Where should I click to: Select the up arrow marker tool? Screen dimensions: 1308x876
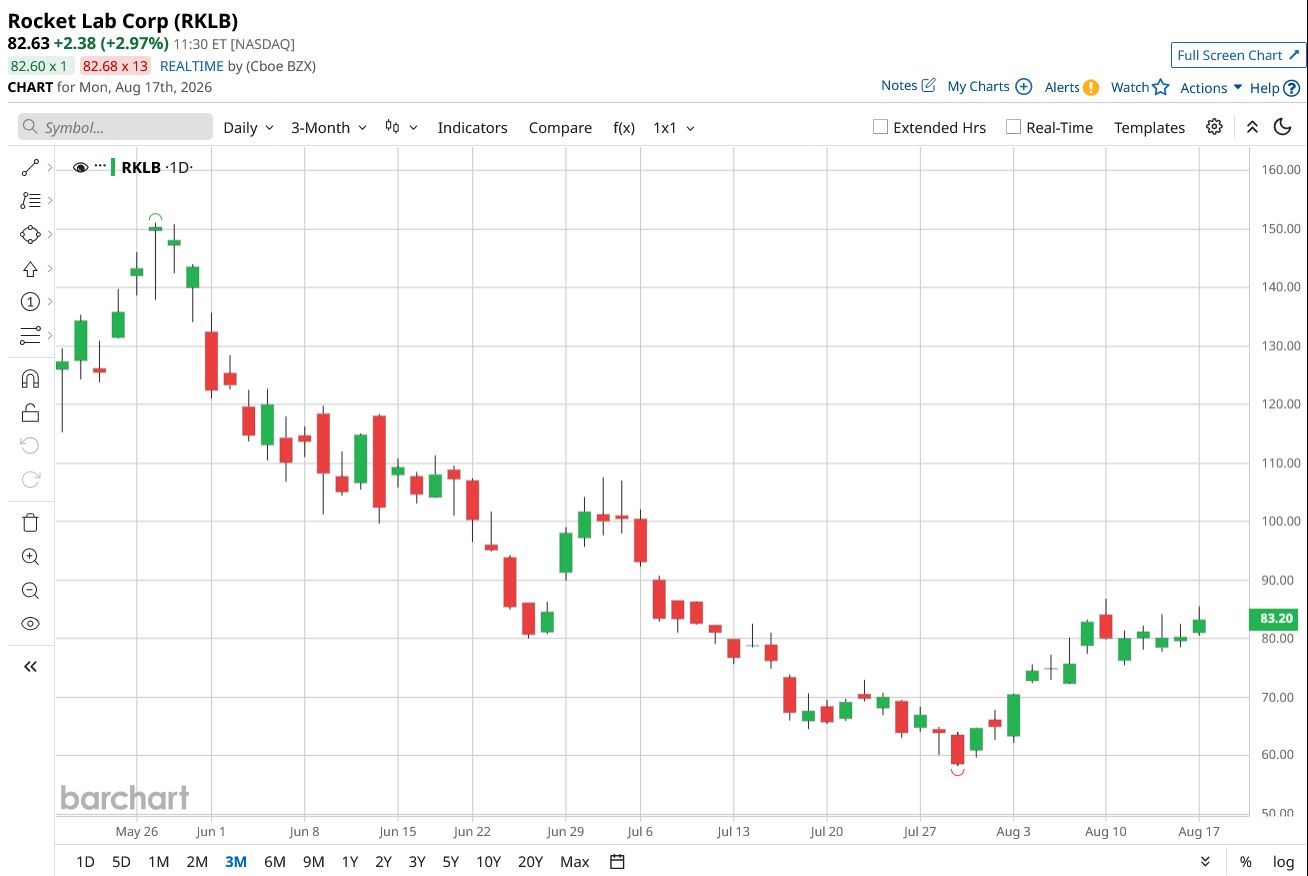30,269
